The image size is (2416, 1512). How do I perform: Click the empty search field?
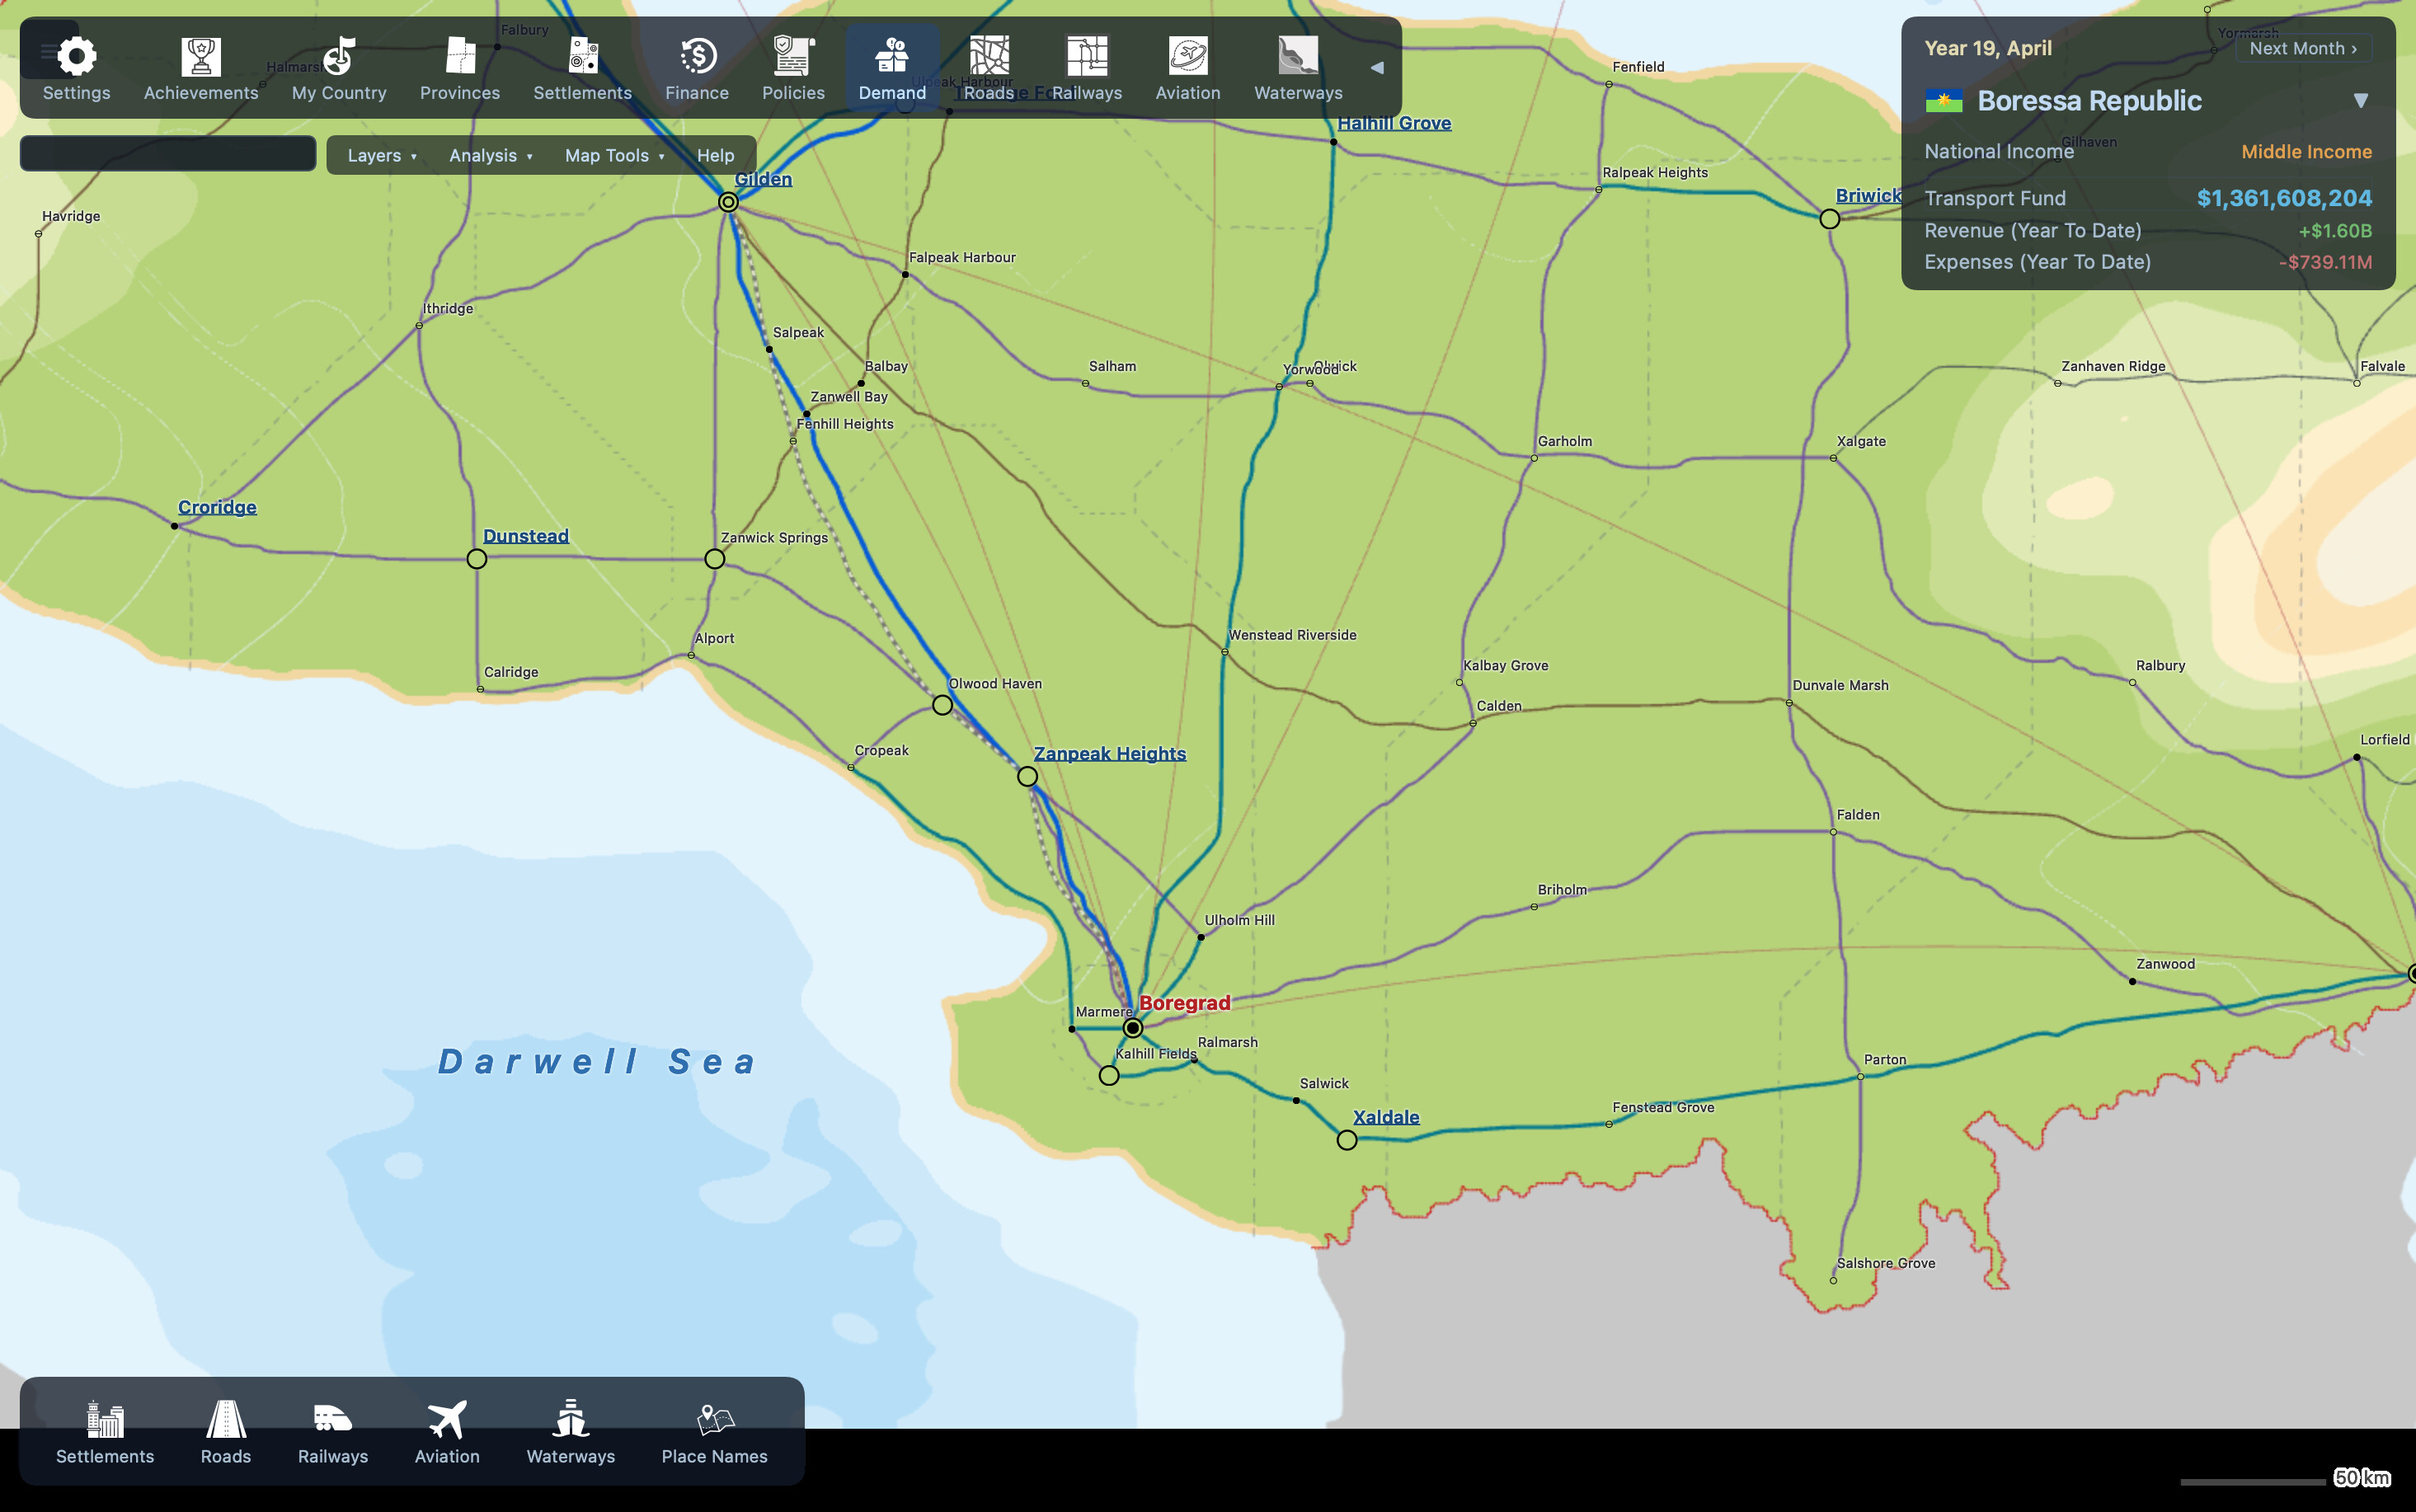[168, 153]
